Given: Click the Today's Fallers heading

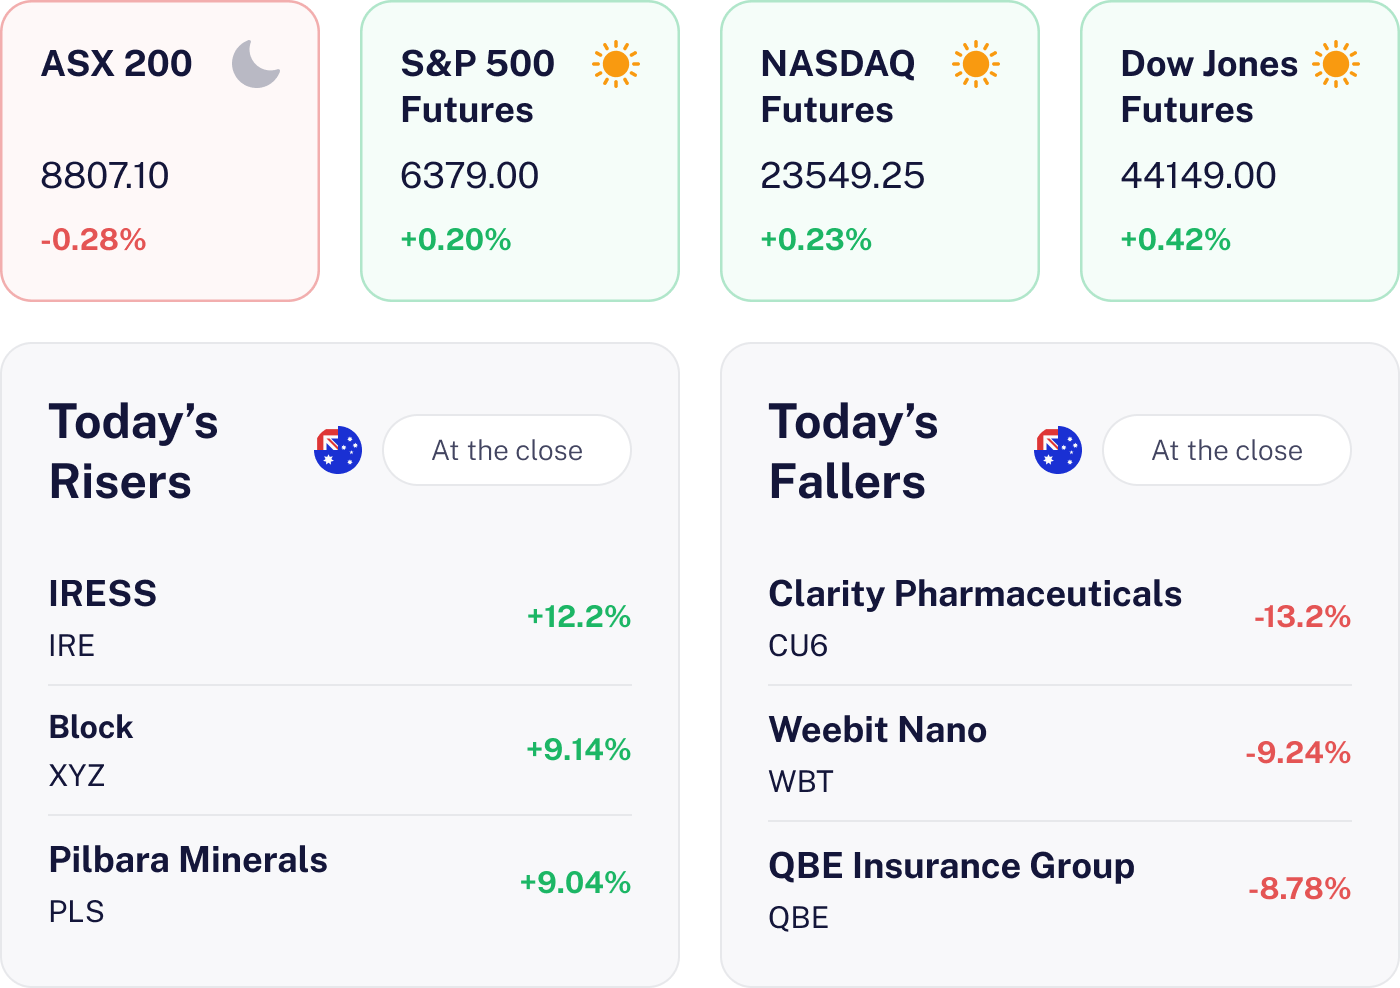Looking at the screenshot, I should click(853, 451).
